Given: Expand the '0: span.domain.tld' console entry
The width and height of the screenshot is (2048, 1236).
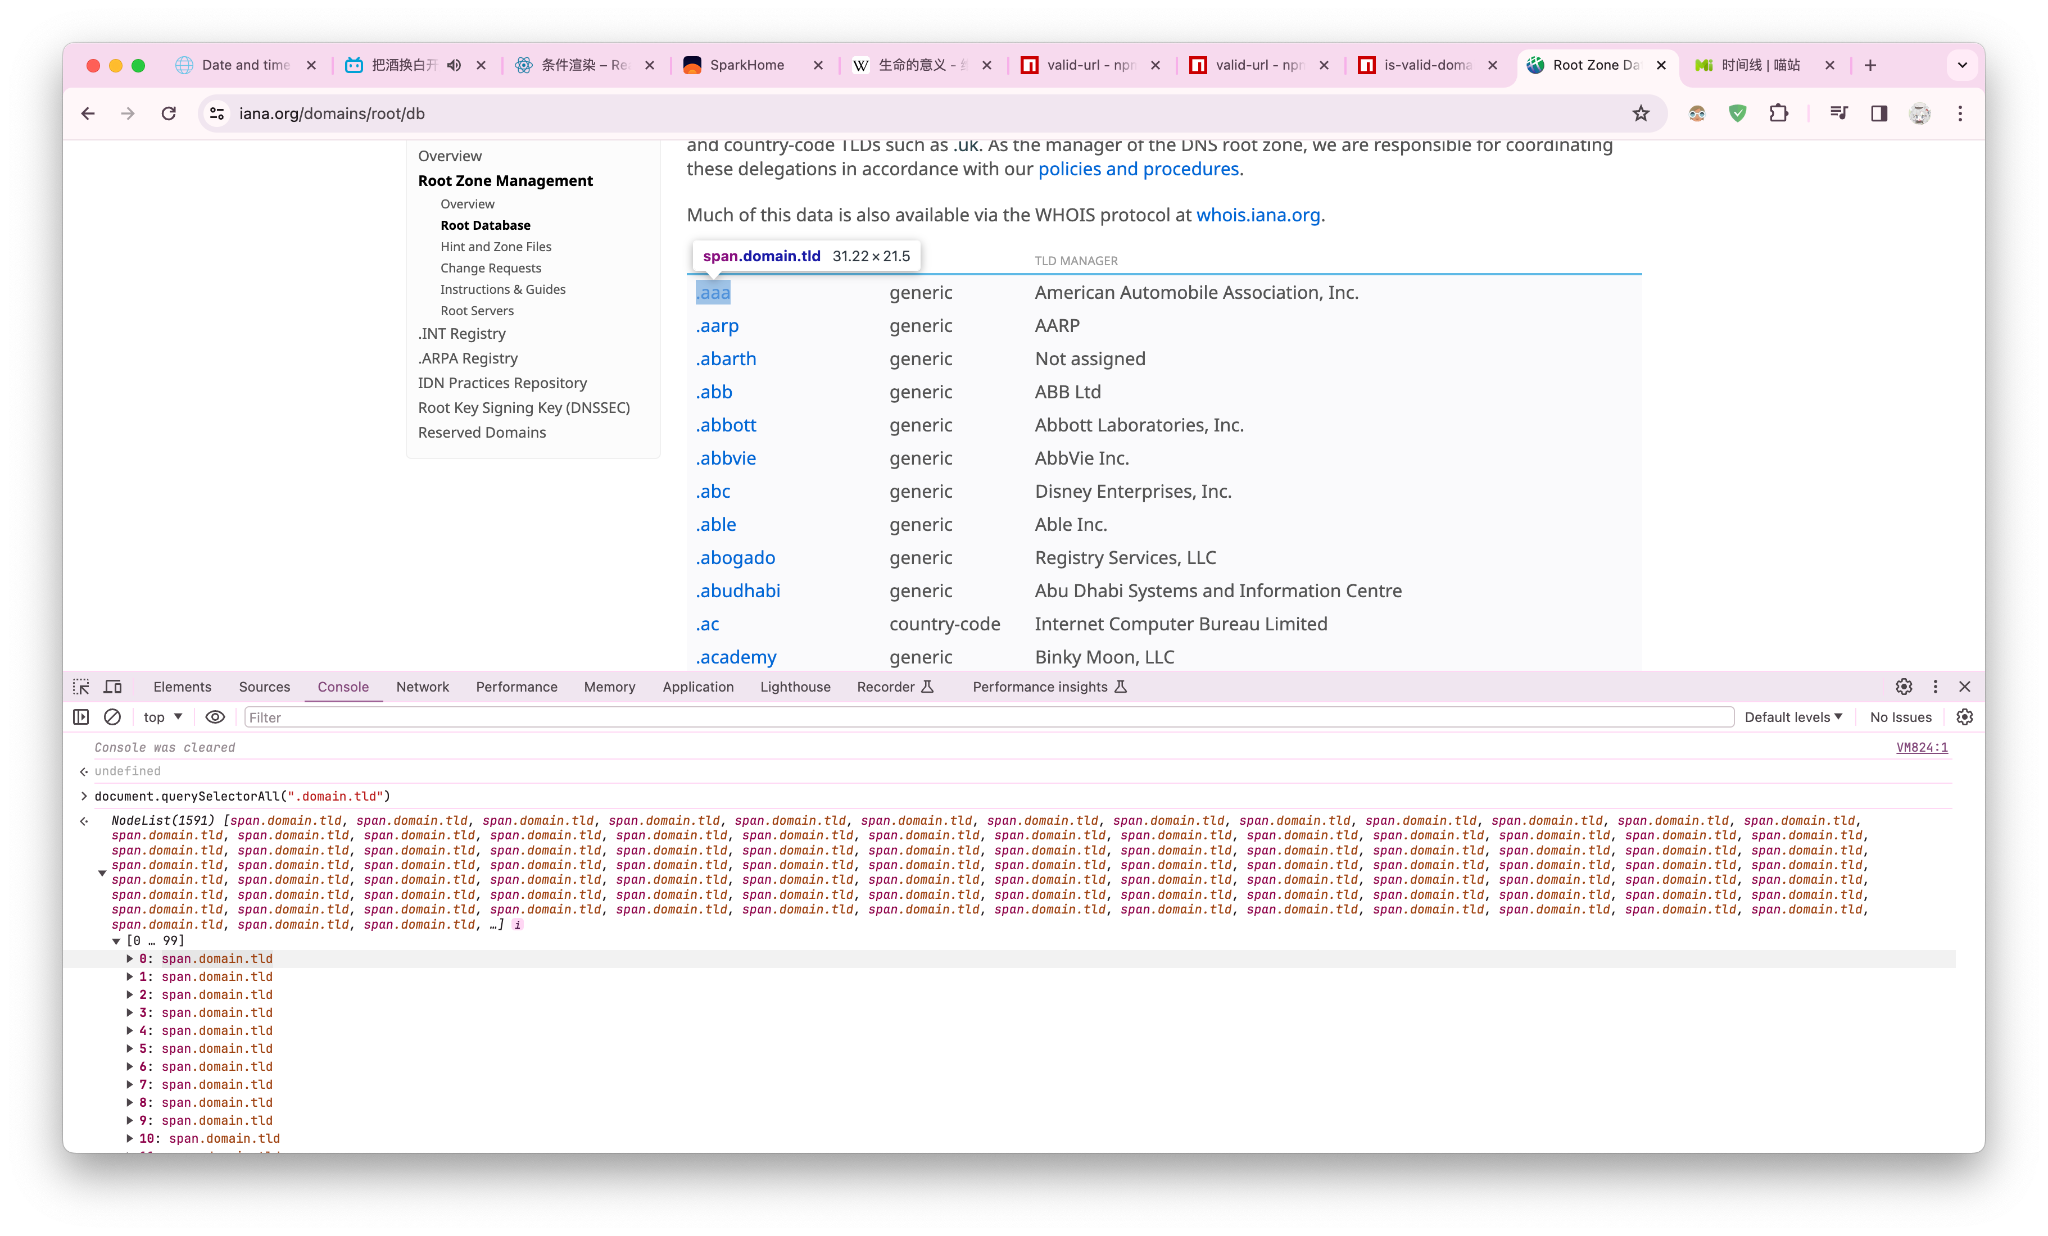Looking at the screenshot, I should [130, 958].
